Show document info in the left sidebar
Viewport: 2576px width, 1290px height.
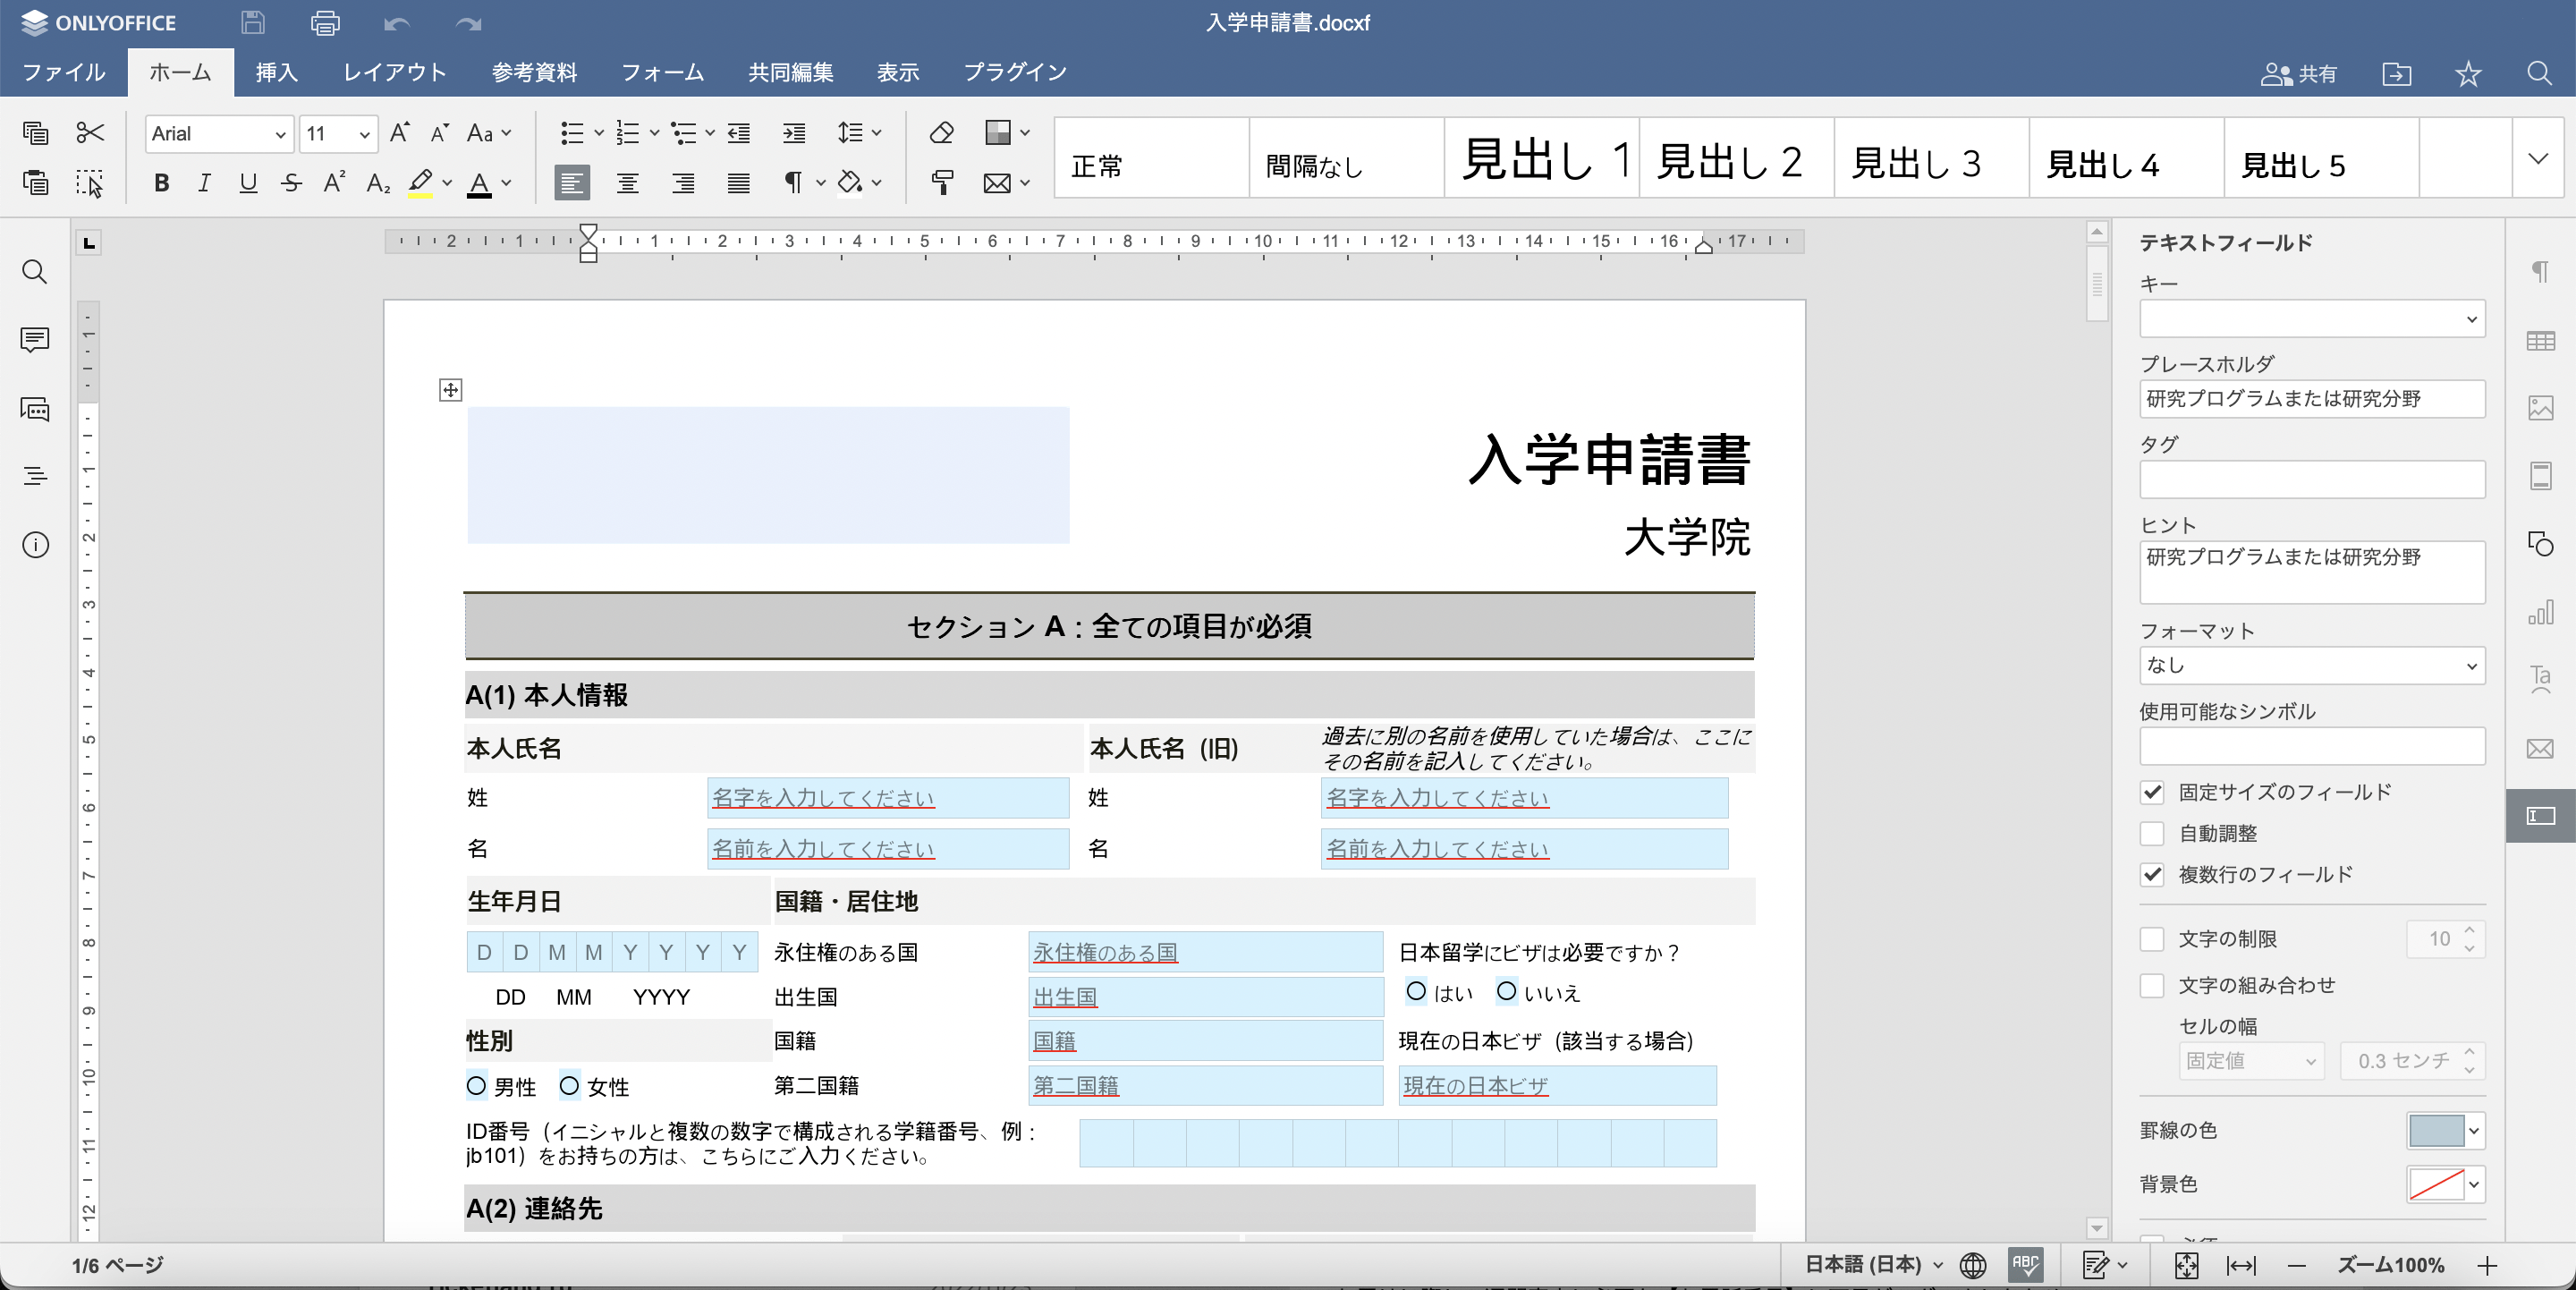(34, 545)
